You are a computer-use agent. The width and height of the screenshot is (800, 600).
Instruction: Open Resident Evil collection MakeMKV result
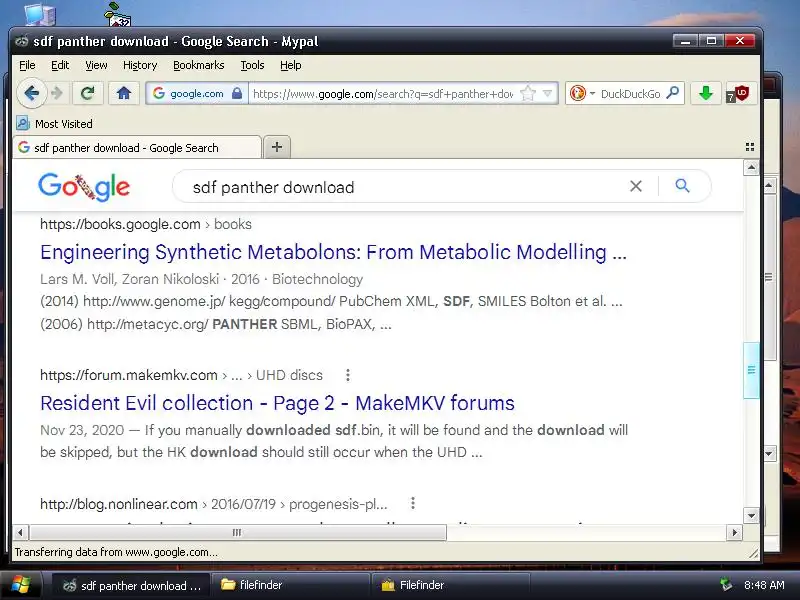(x=277, y=403)
